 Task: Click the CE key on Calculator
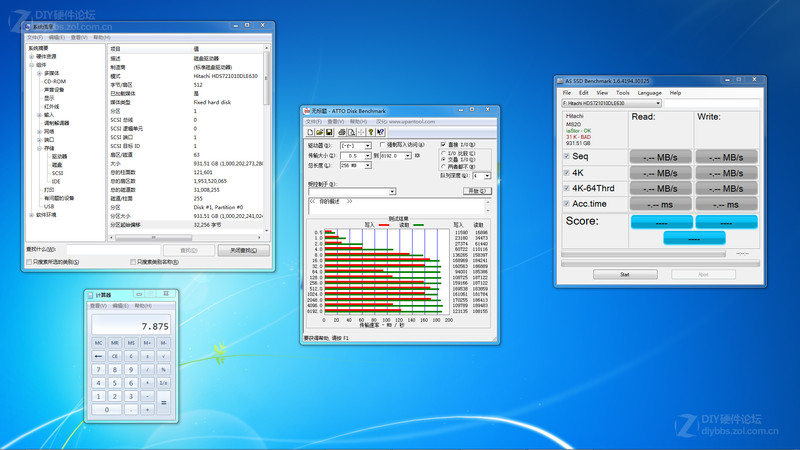pyautogui.click(x=115, y=356)
